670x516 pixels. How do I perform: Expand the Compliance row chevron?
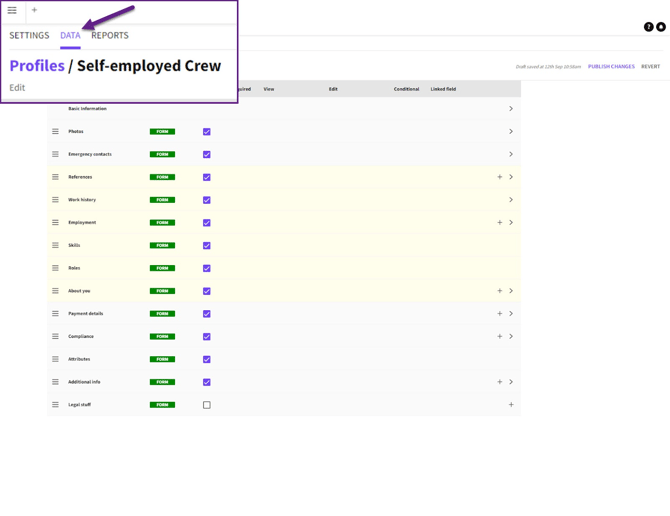(511, 337)
